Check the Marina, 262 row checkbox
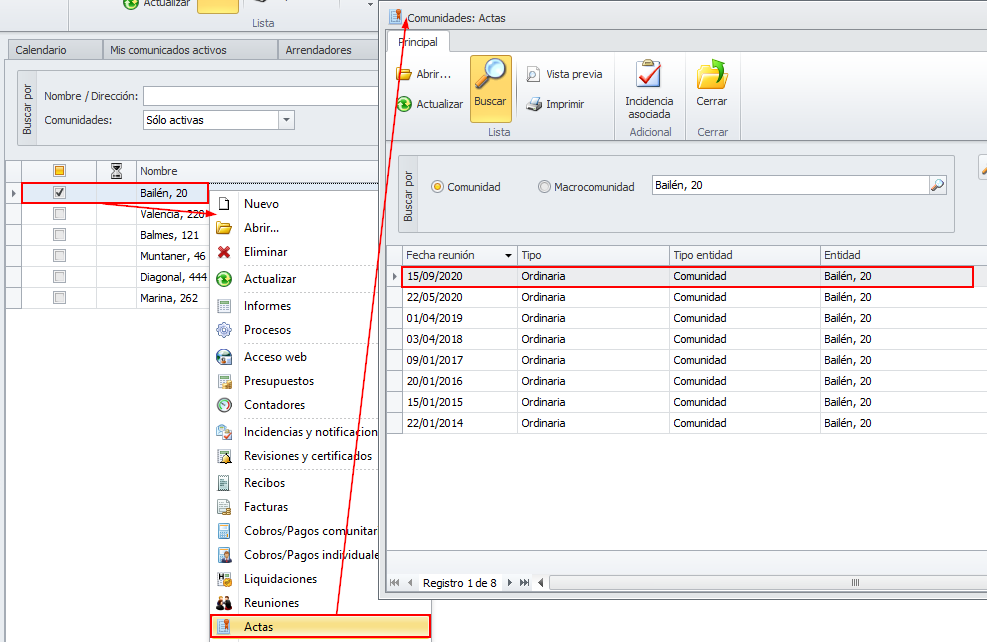This screenshot has width=987, height=642. 59,298
